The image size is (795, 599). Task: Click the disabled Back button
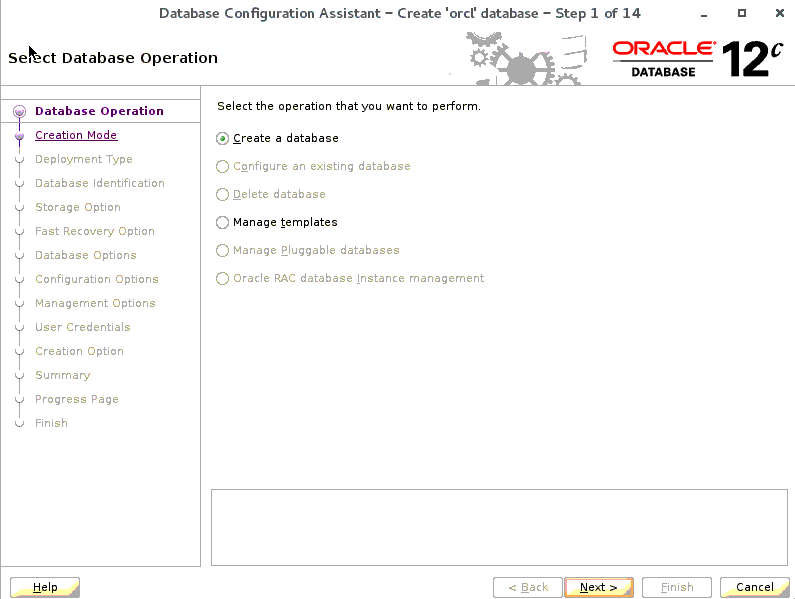coord(527,587)
